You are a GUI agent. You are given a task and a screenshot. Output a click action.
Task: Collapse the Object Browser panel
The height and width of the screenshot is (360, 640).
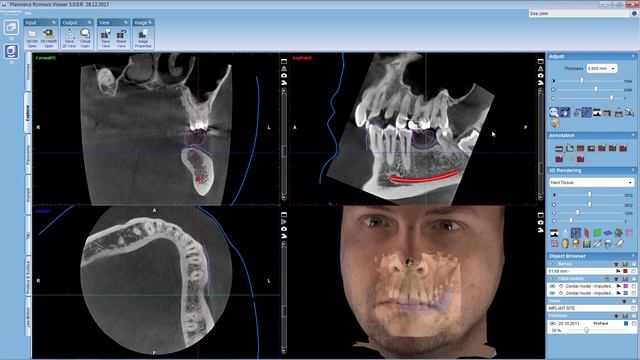[633, 256]
